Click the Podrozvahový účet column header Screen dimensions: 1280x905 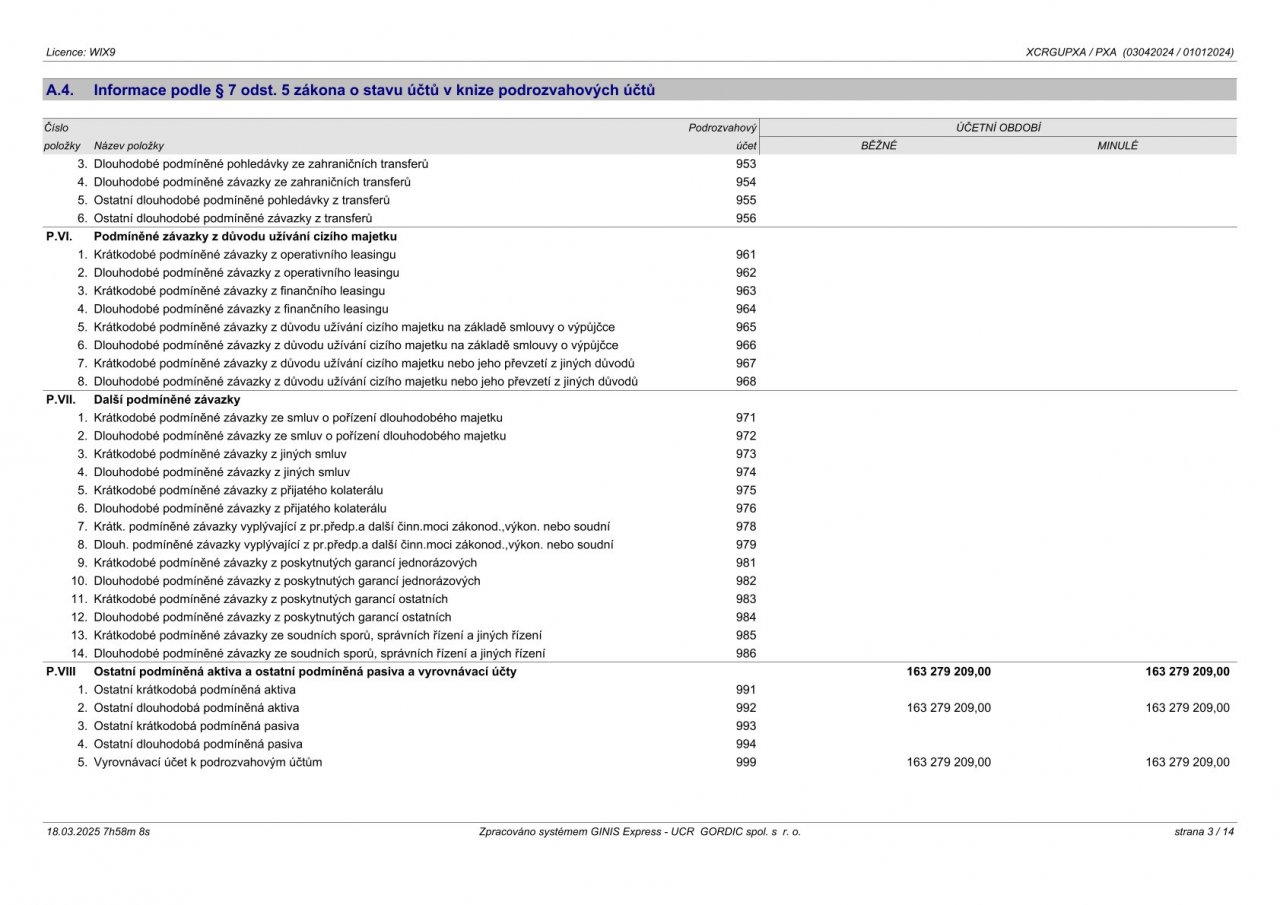[x=723, y=137]
